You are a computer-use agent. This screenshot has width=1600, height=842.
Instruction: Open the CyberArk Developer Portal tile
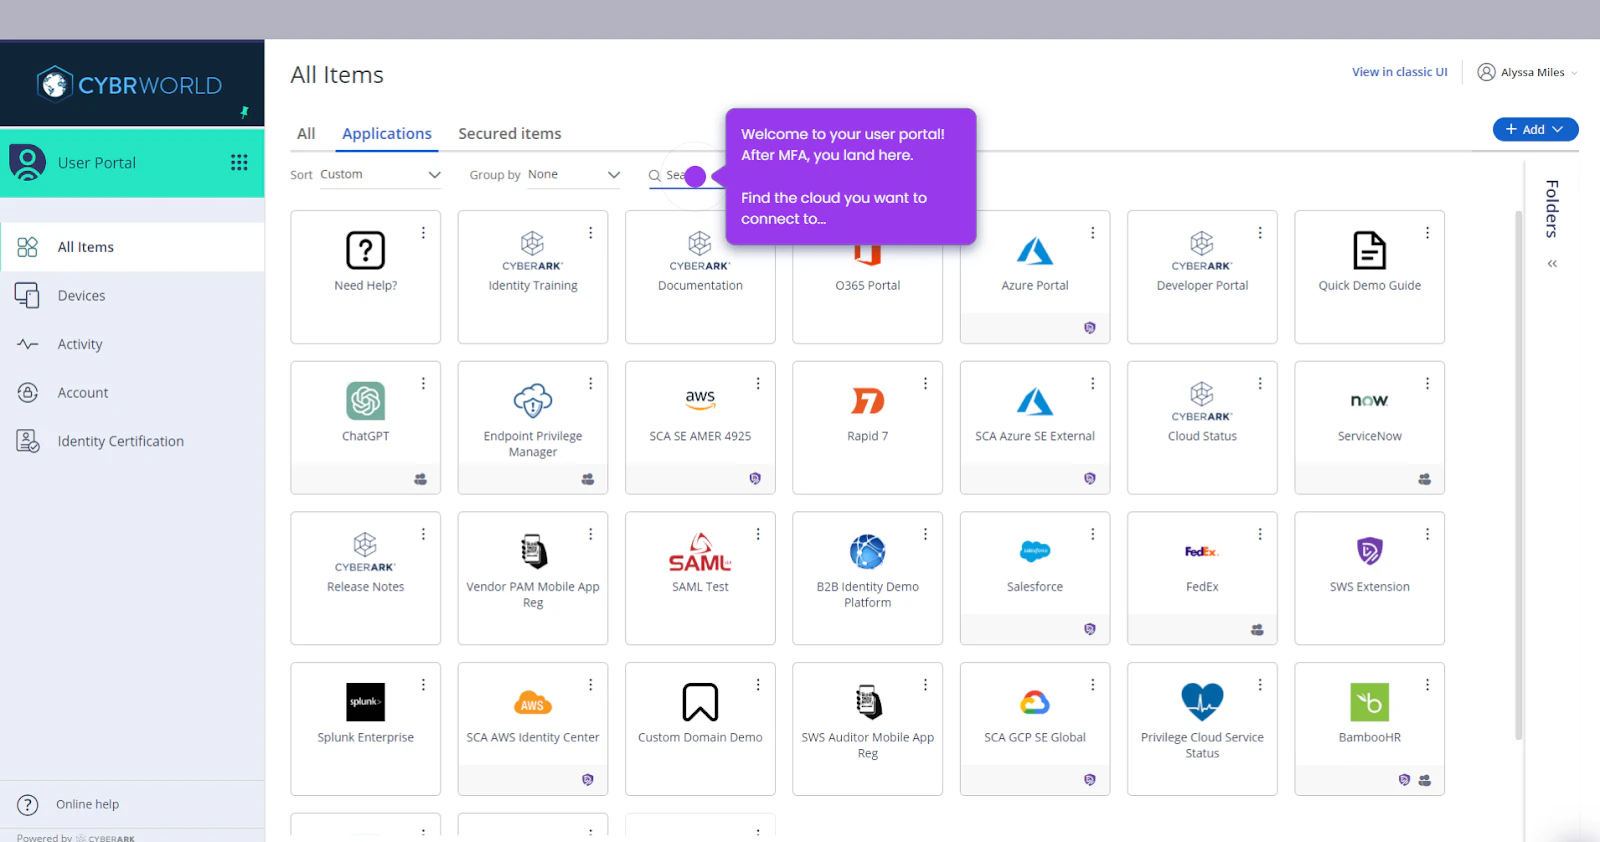(x=1202, y=277)
